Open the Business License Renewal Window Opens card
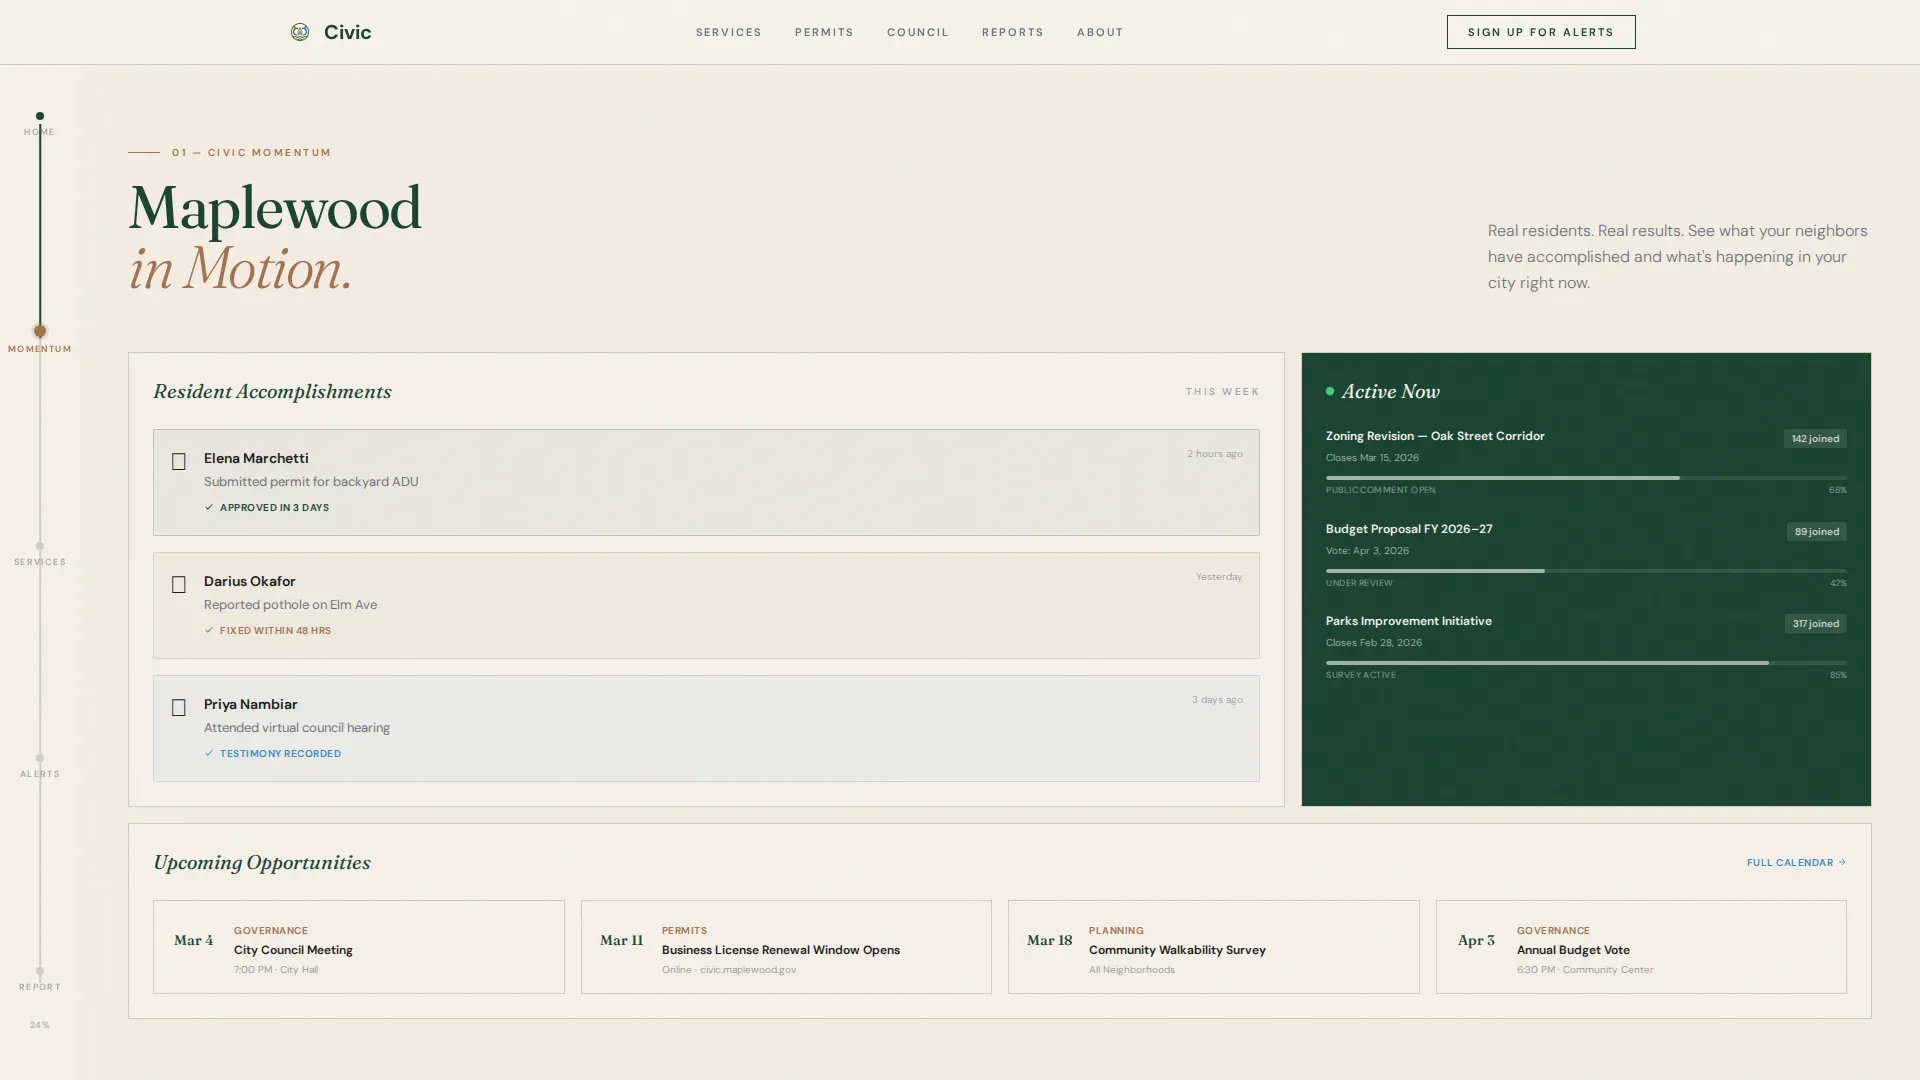The width and height of the screenshot is (1920, 1080). (786, 947)
